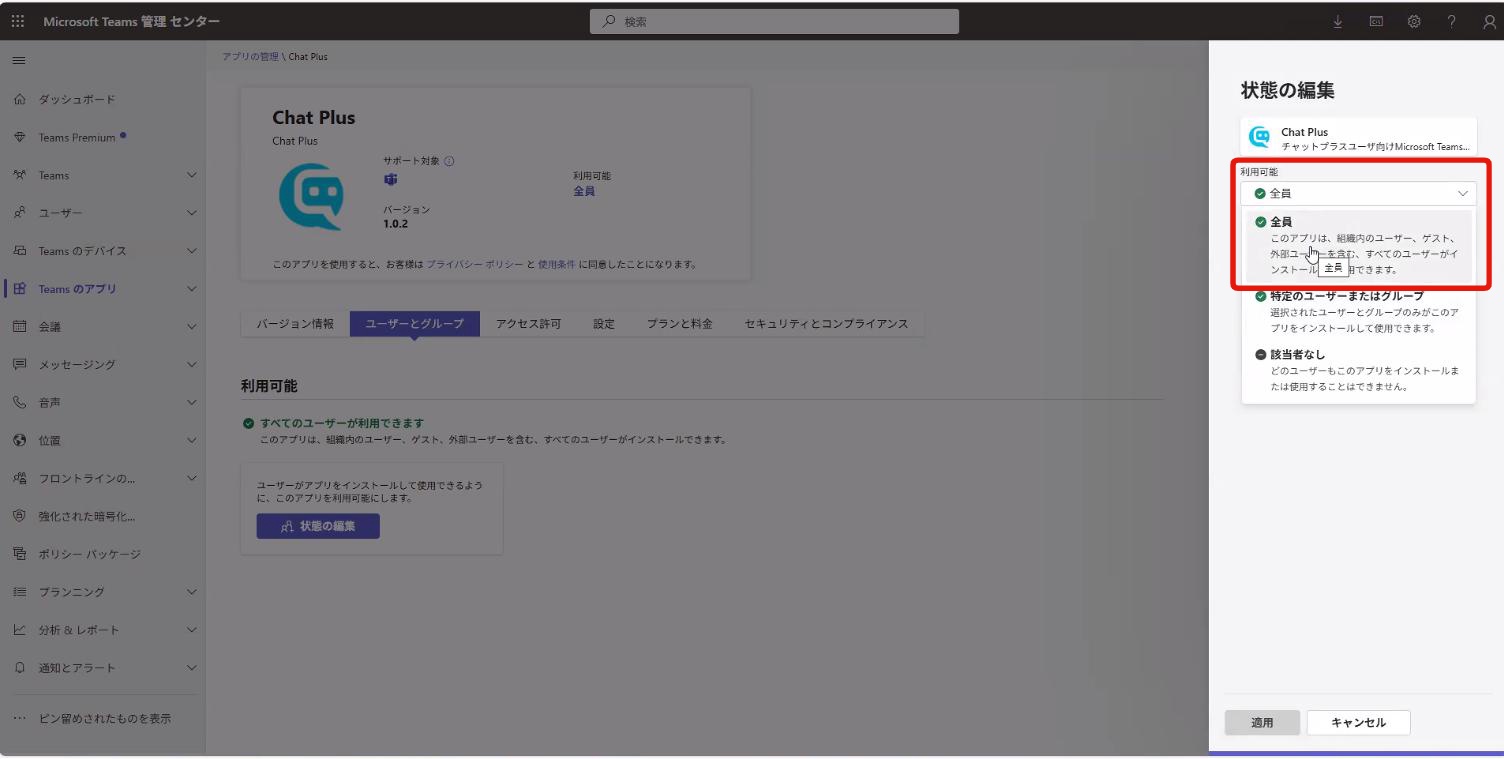Image resolution: width=1504 pixels, height=759 pixels.
Task: Expand the プランニング sidebar section
Action: pos(192,592)
